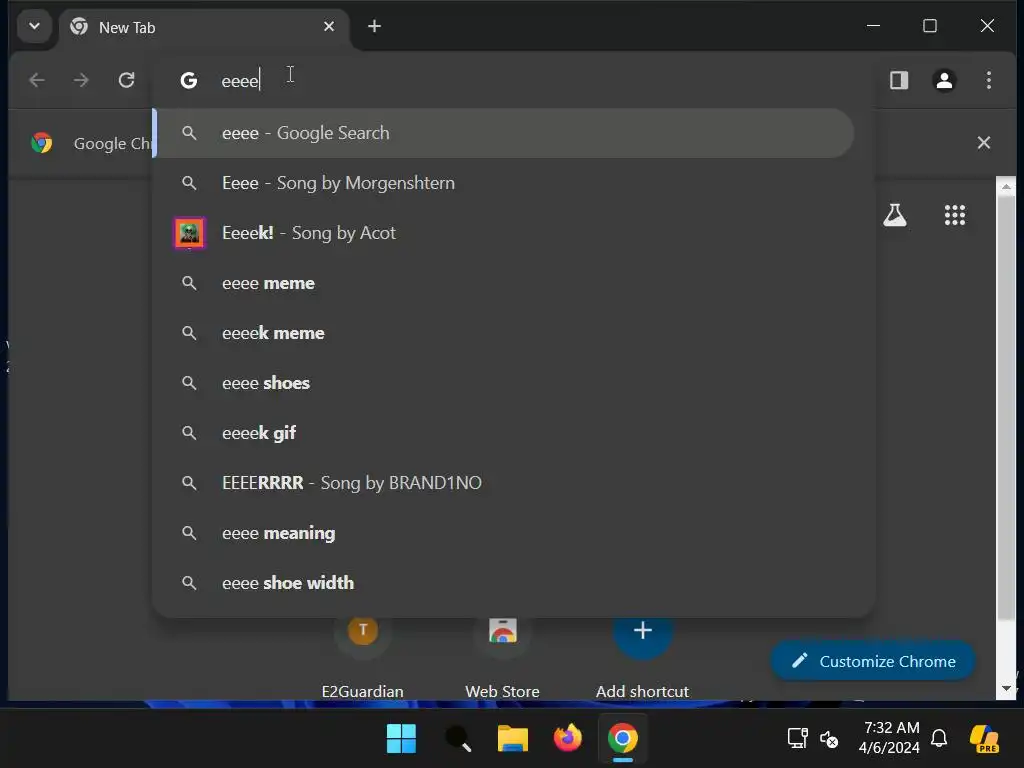
Task: Maximize the Chrome window
Action: coord(930,26)
